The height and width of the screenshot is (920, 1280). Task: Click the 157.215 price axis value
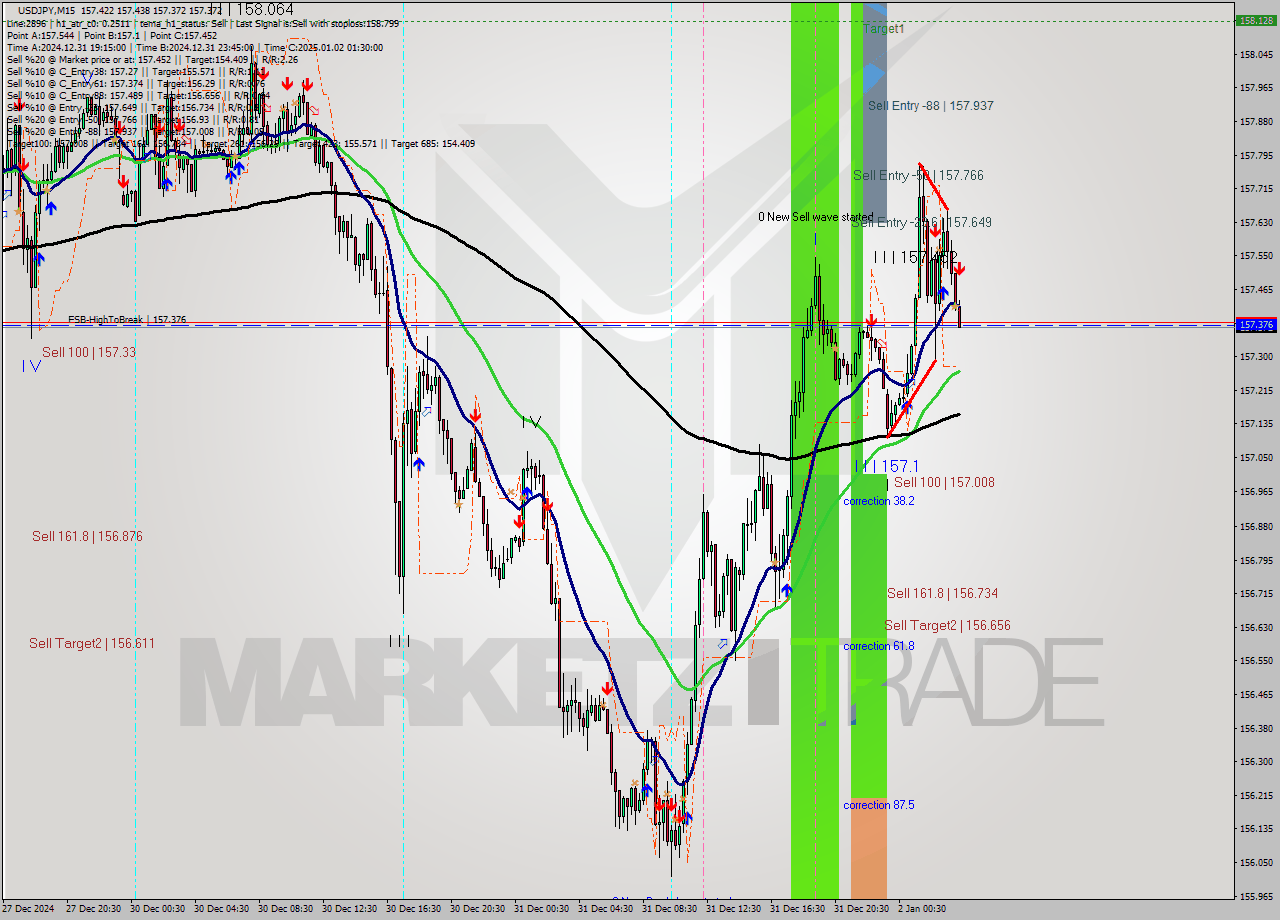coord(1255,390)
